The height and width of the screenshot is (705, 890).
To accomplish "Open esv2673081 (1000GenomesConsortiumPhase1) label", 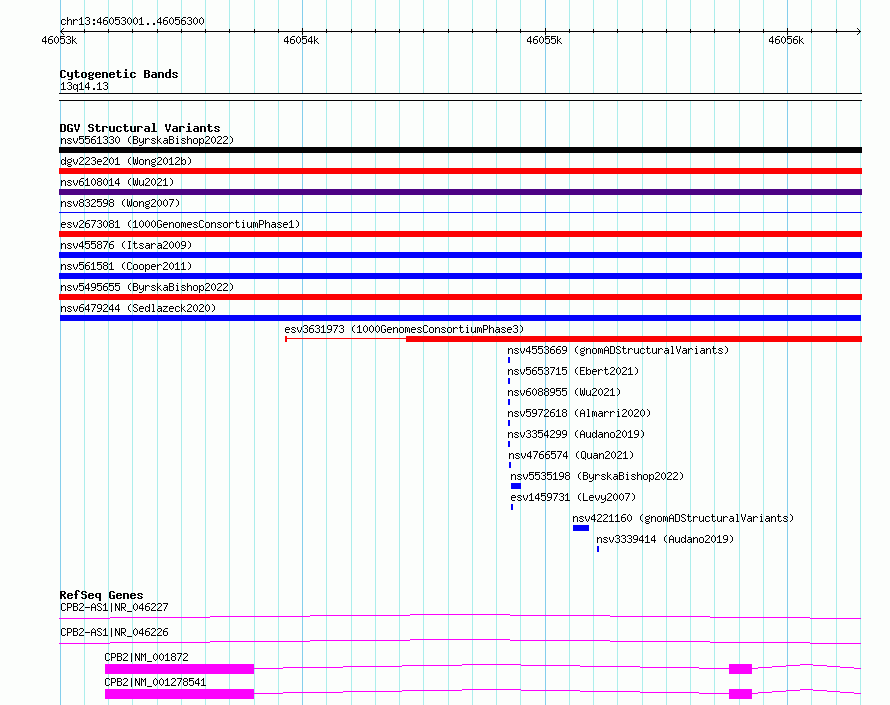I will [x=180, y=224].
